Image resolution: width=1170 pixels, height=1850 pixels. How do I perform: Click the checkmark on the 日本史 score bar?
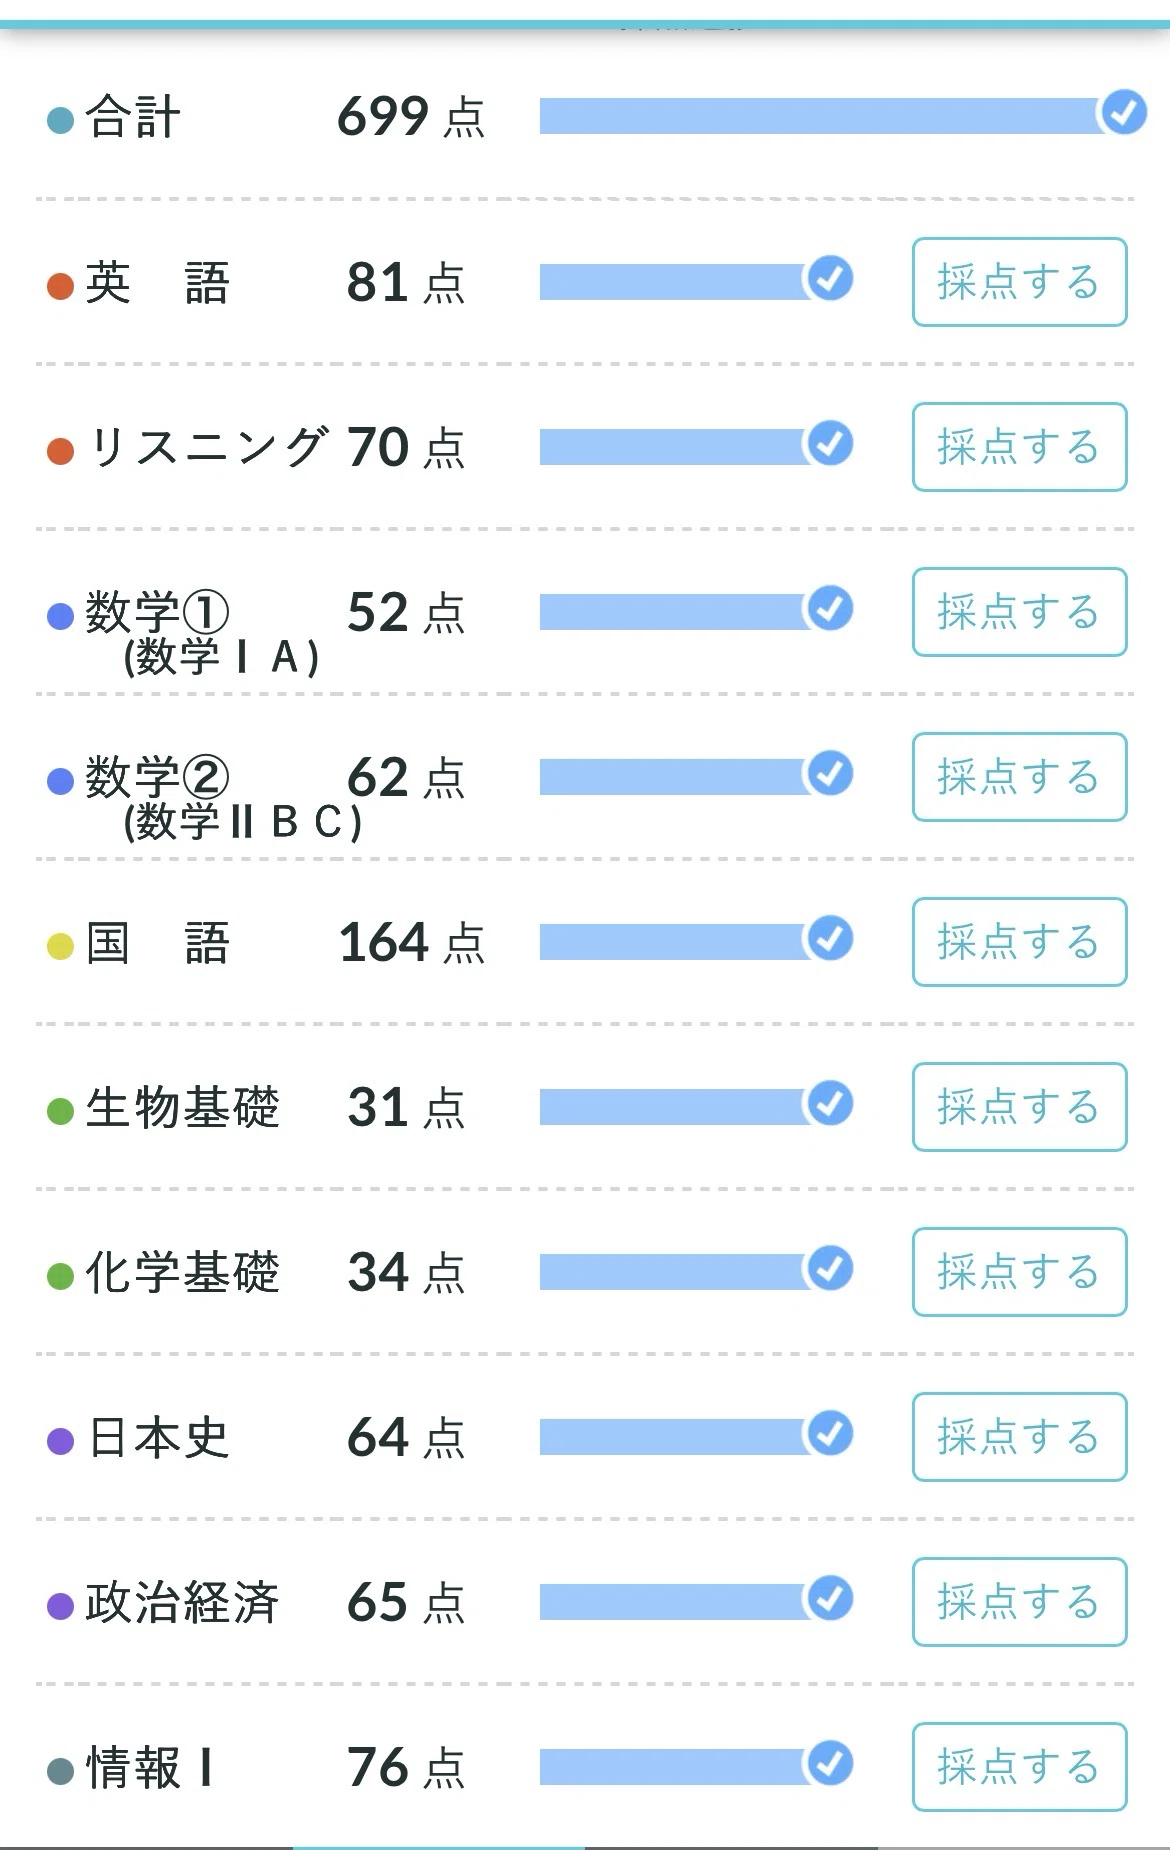(830, 1433)
